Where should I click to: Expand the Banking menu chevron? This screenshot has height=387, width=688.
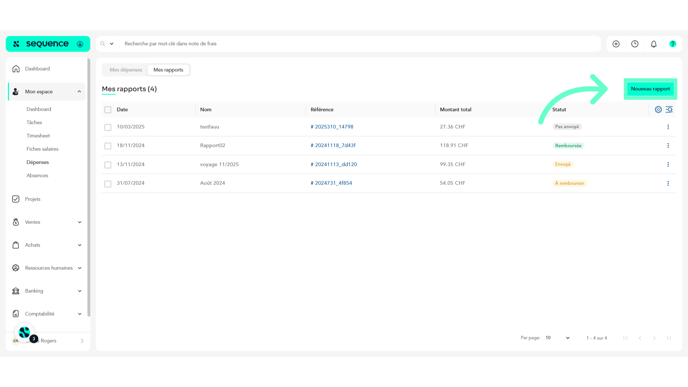[x=79, y=291]
